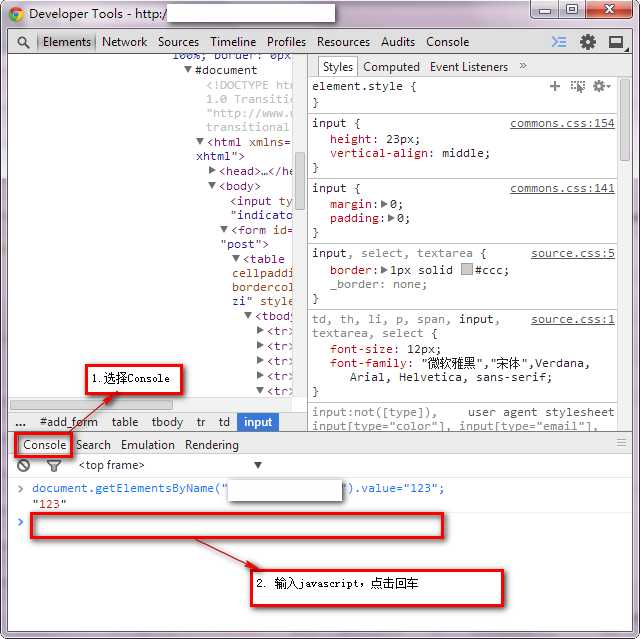Open the Rendering drawer tab
The image size is (640, 639).
(212, 445)
